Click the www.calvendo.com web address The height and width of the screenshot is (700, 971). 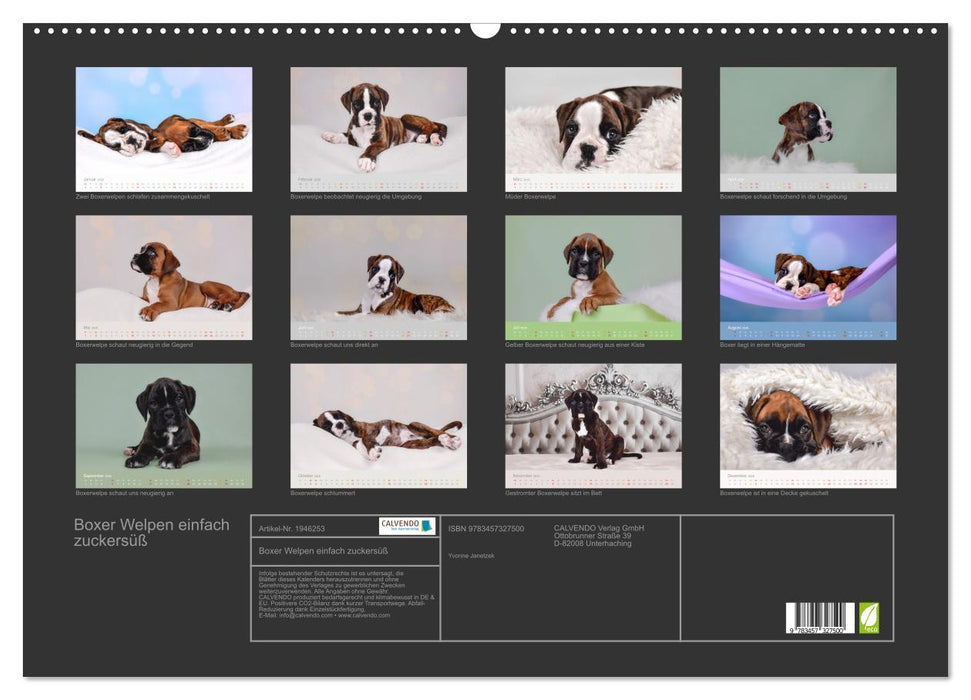click(x=363, y=617)
